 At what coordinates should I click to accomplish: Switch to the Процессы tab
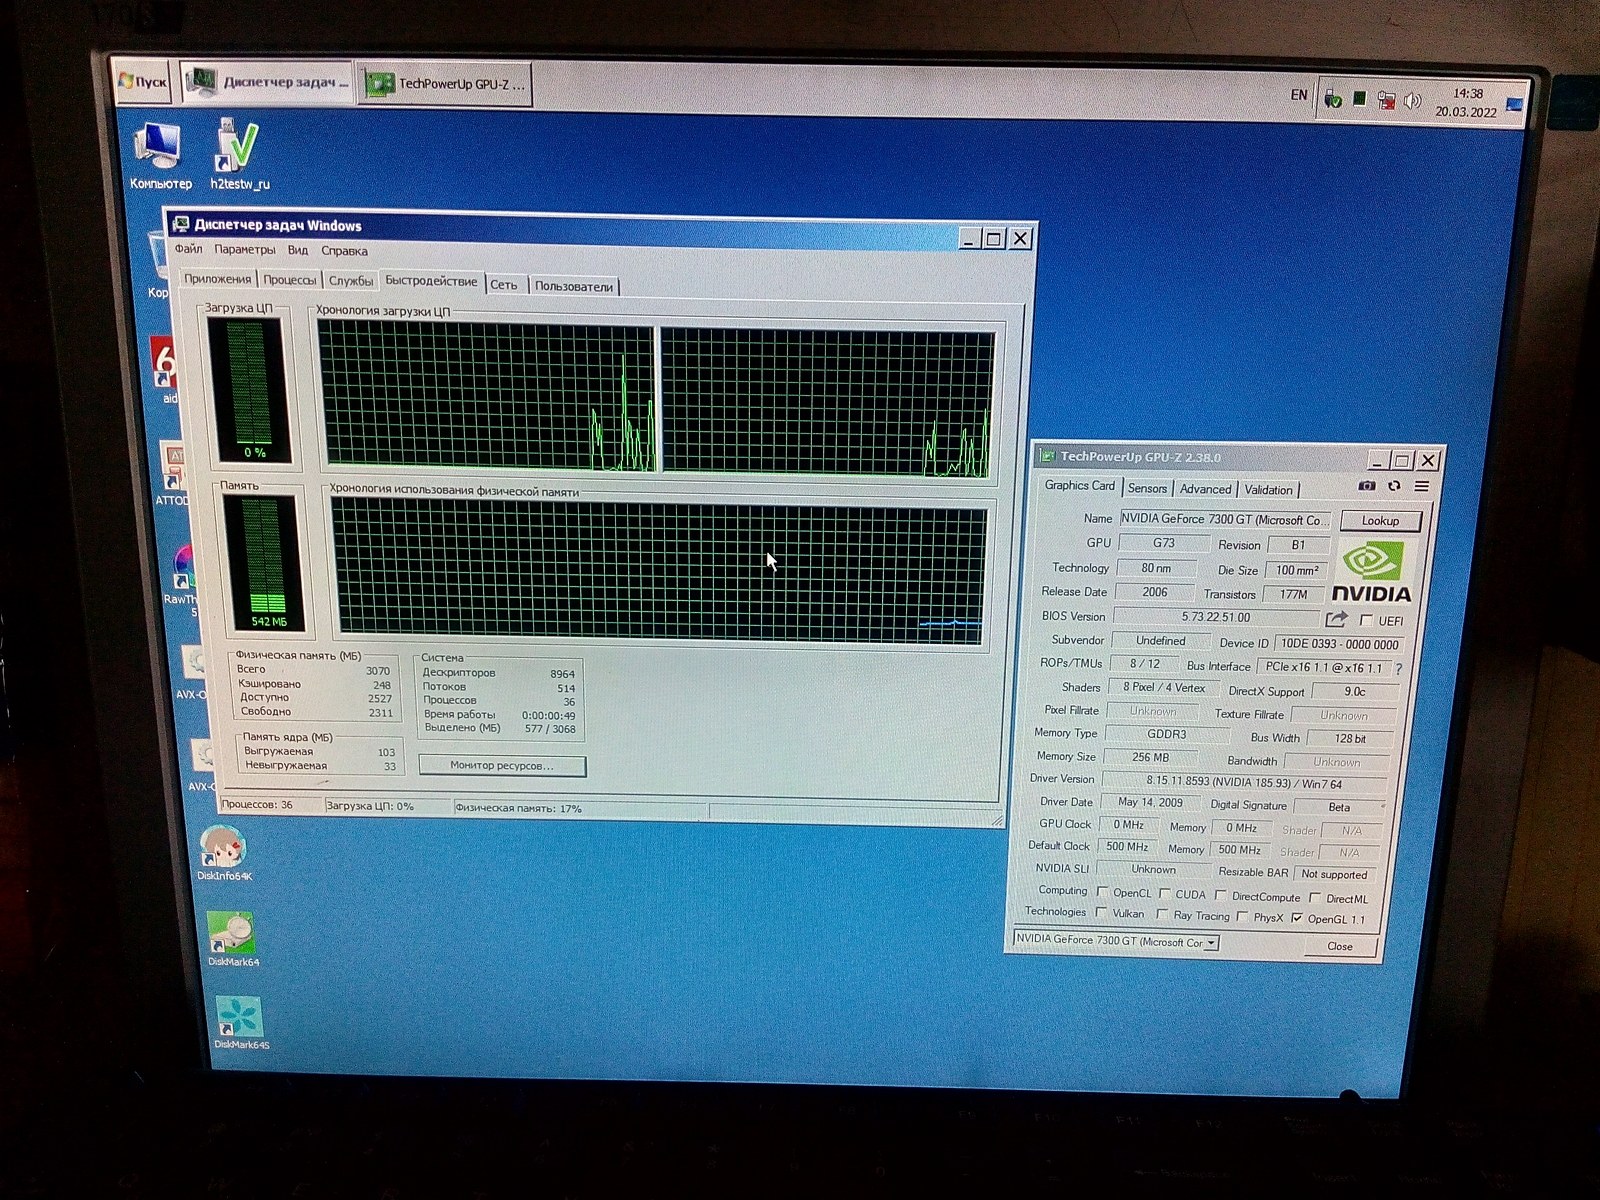click(290, 280)
